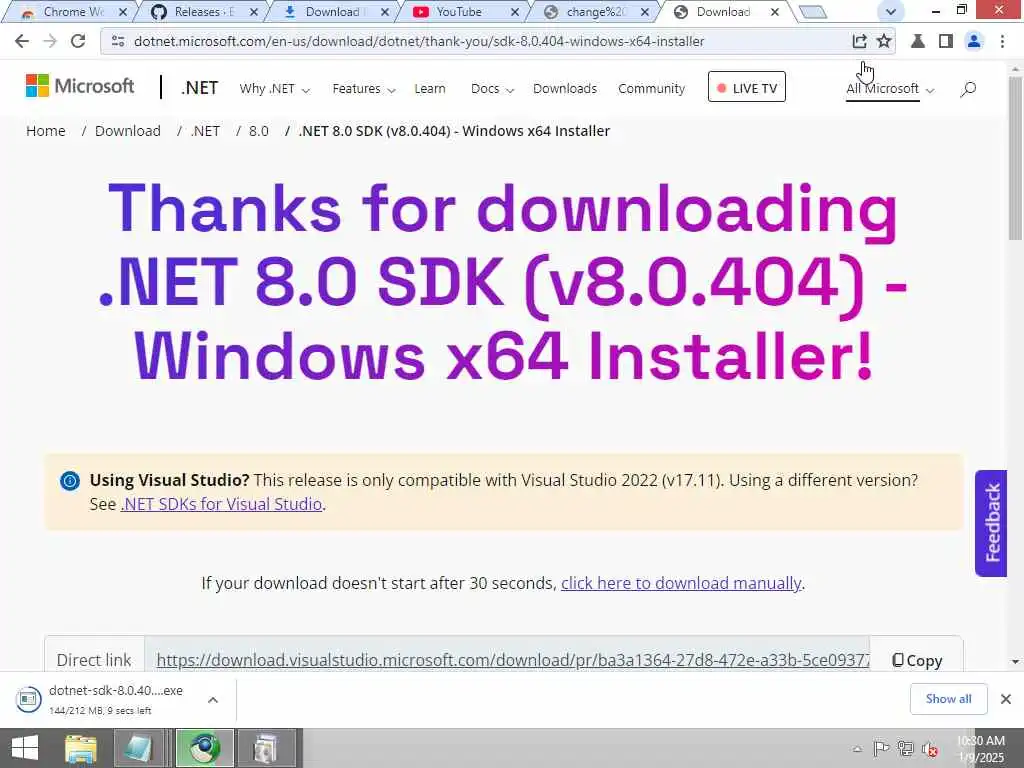Click the info icon in Visual Studio notice
Screen dimensions: 1024x768
tap(70, 481)
